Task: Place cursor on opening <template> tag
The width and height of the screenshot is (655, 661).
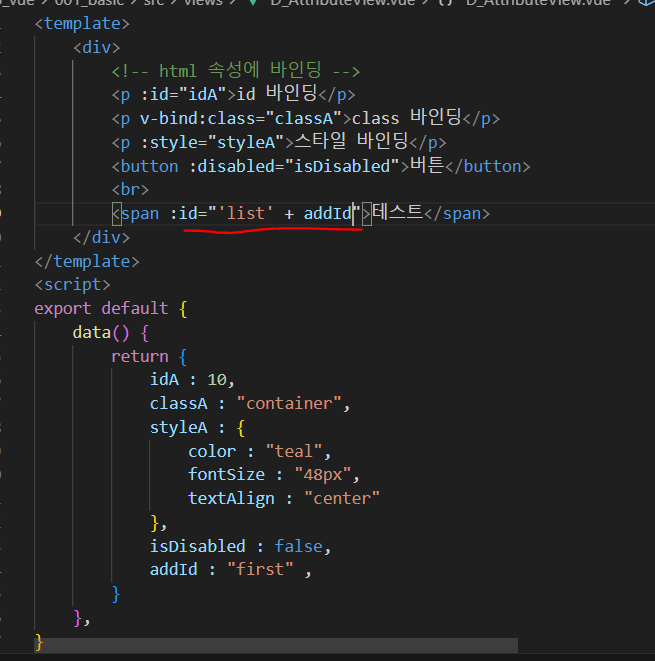Action: (x=82, y=24)
